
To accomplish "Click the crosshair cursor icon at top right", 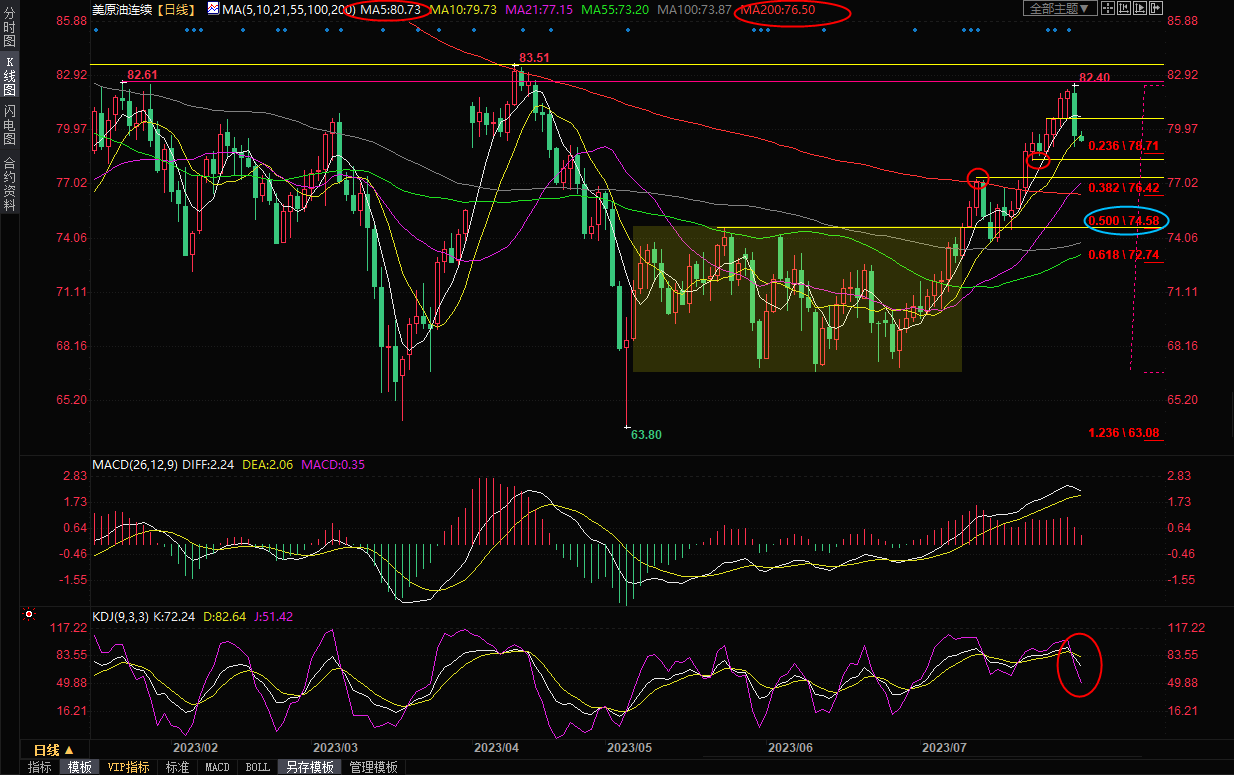I will 1108,8.
